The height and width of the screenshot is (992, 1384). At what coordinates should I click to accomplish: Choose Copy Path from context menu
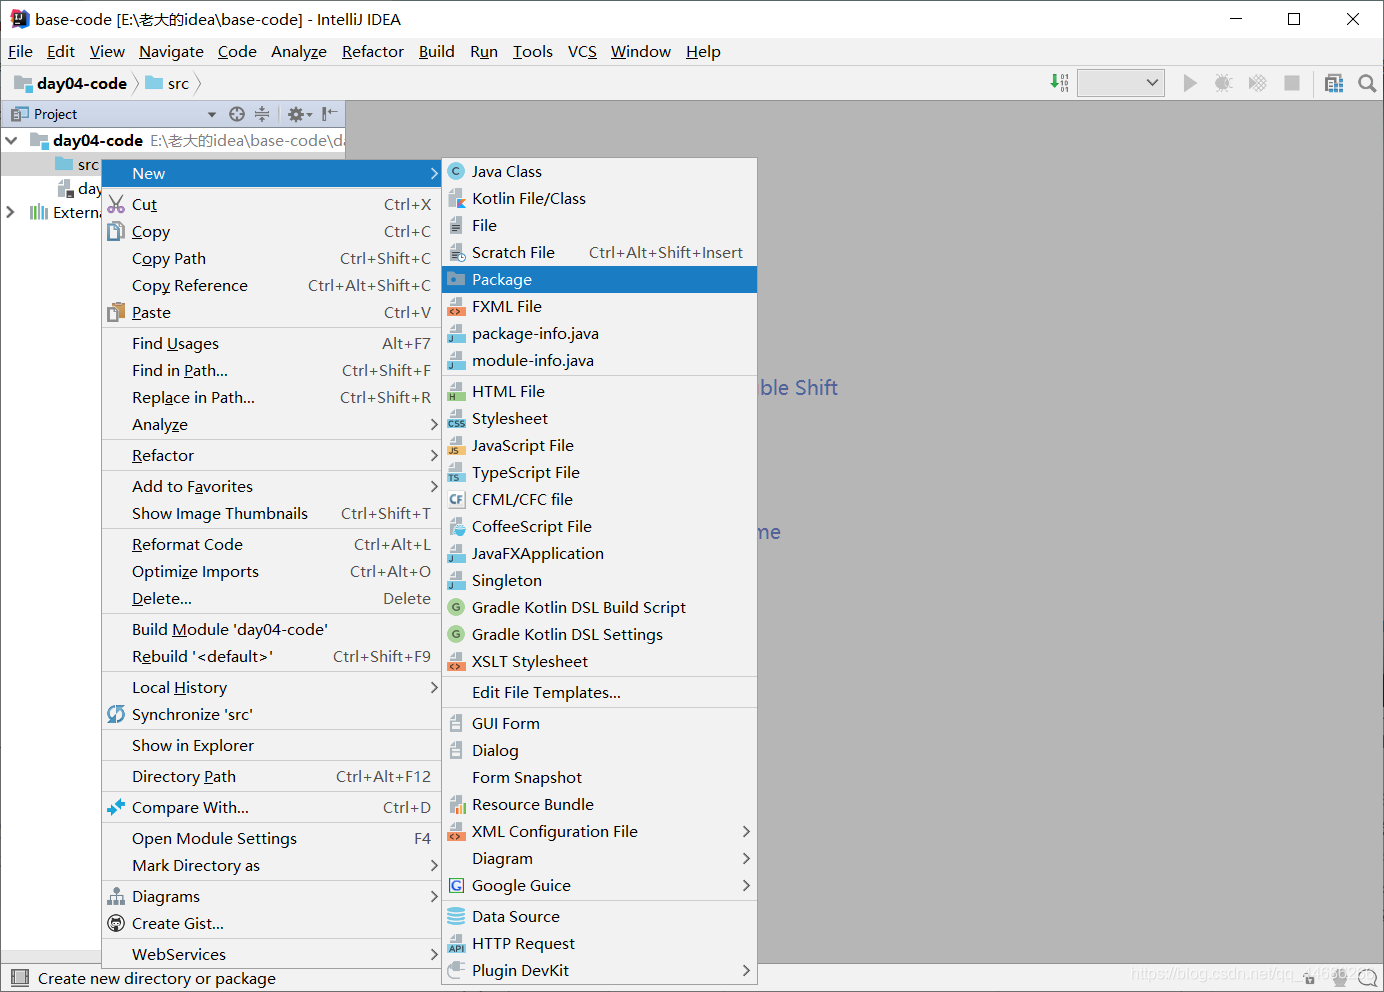pos(271,259)
